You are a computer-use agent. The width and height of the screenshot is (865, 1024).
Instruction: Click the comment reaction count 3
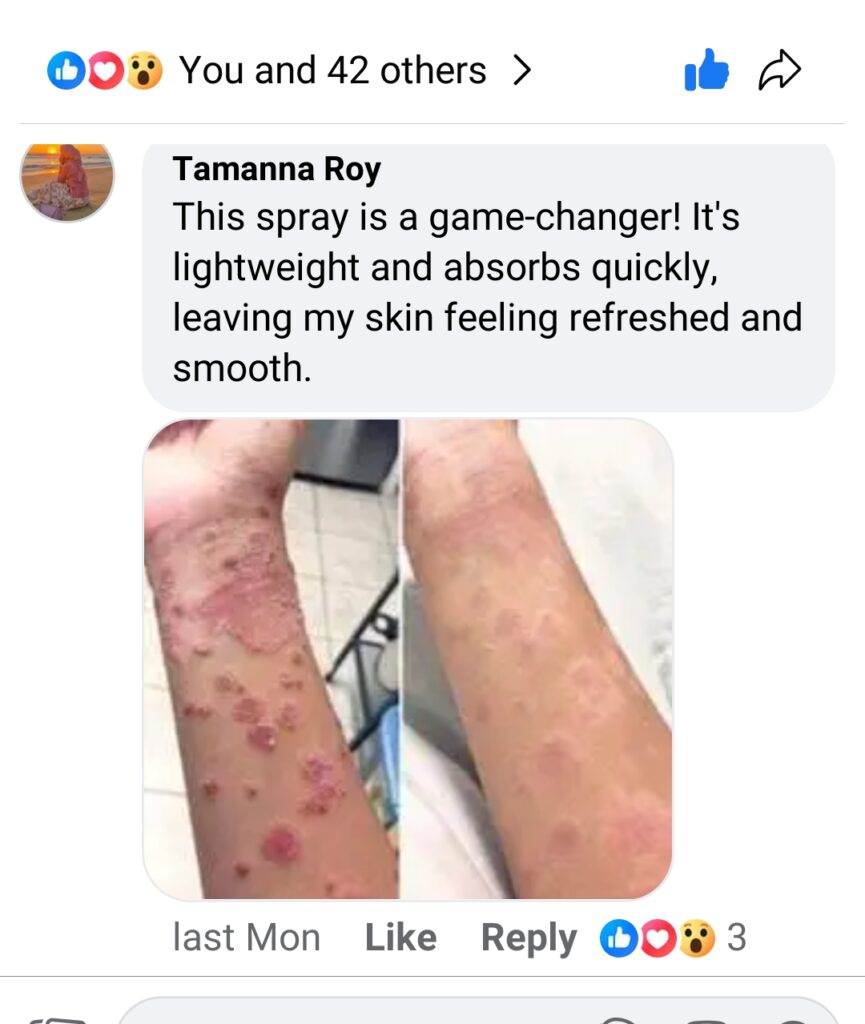pyautogui.click(x=736, y=938)
